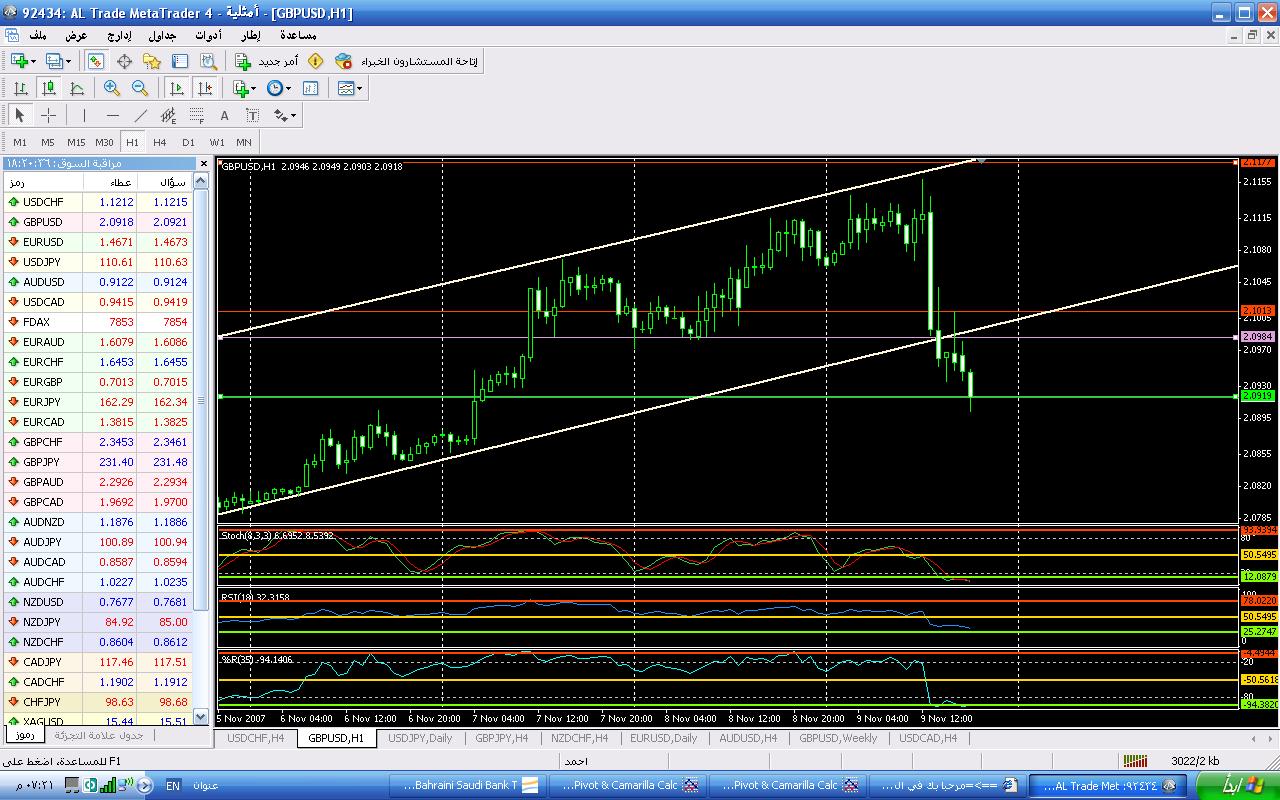
Task: Draw a horizontal line on chart
Action: [113, 115]
